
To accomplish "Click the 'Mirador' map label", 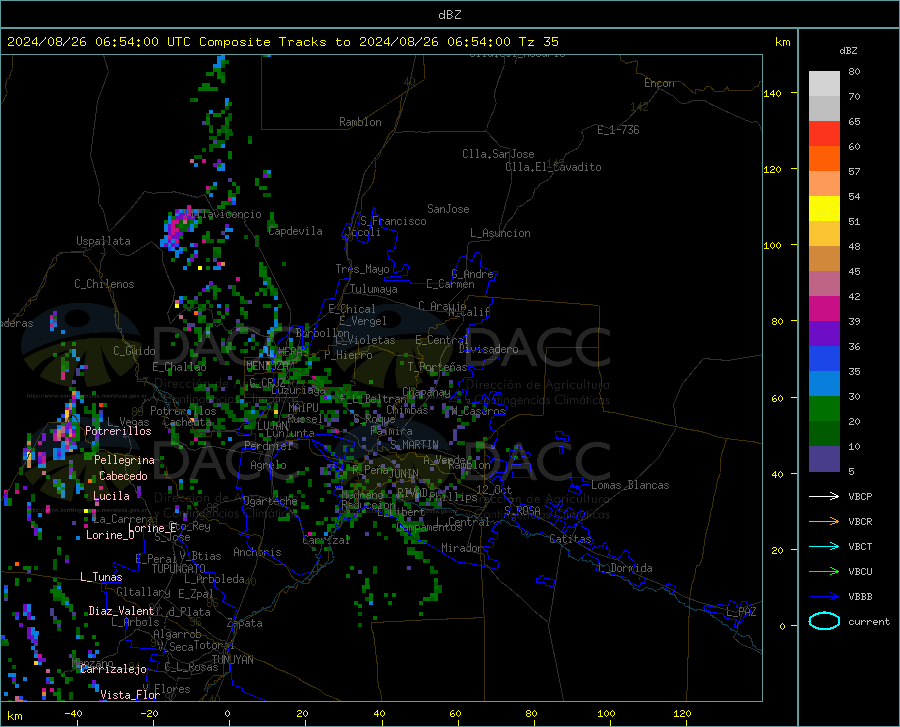I will click(462, 548).
